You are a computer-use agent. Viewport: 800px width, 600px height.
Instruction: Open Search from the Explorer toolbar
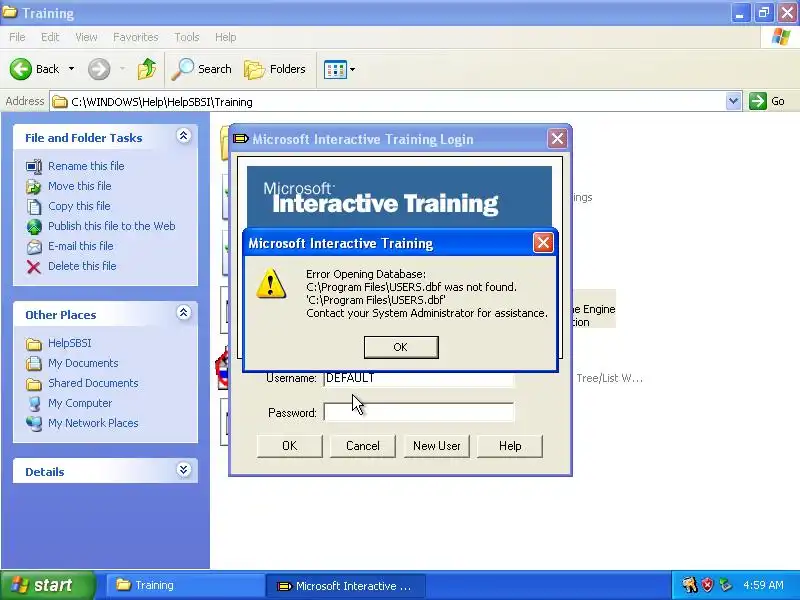pyautogui.click(x=202, y=69)
